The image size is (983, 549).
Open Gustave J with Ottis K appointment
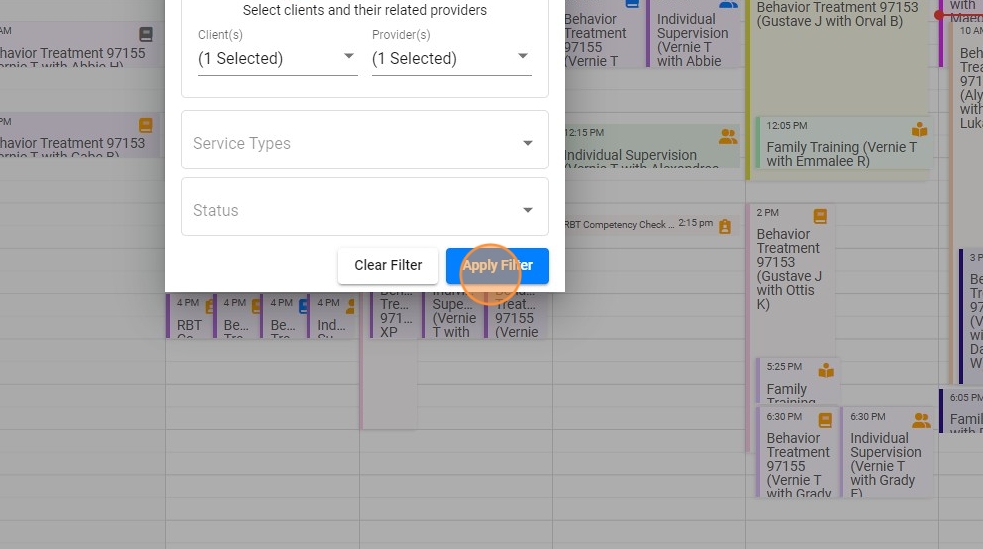tap(789, 270)
